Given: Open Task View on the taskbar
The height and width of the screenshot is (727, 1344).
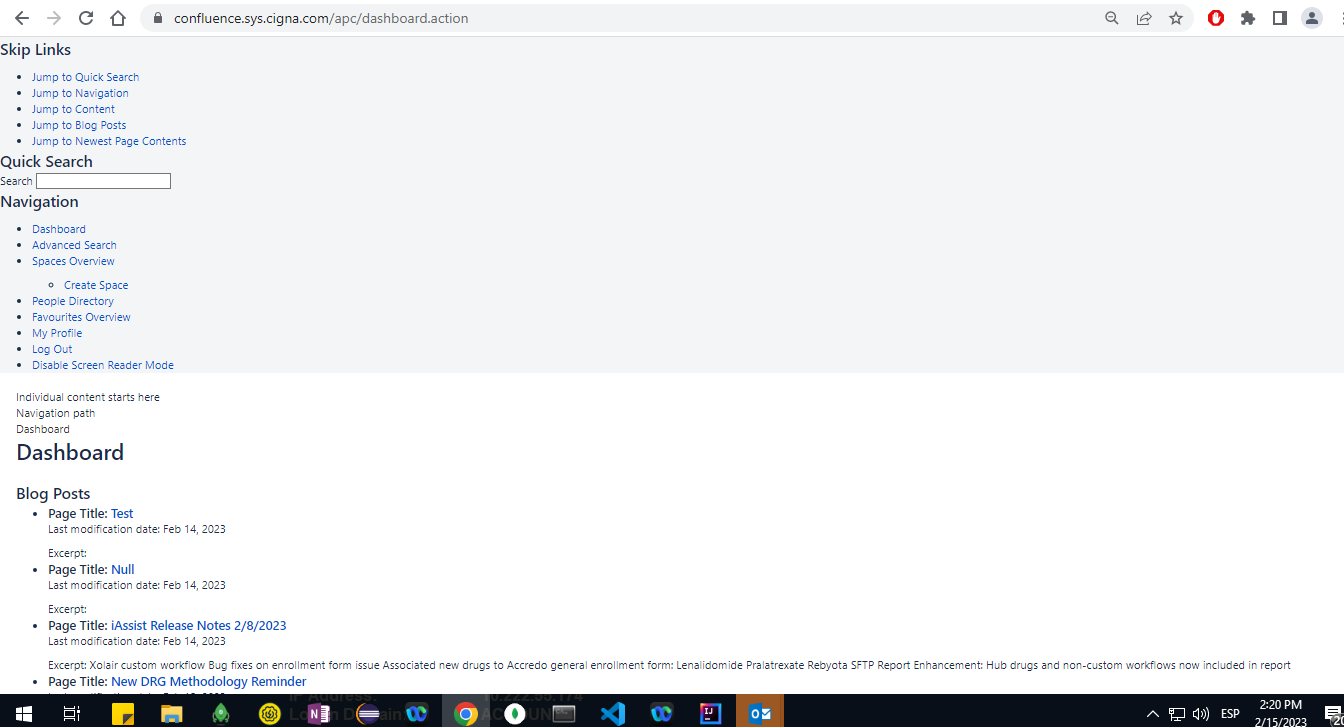Looking at the screenshot, I should coord(72,713).
